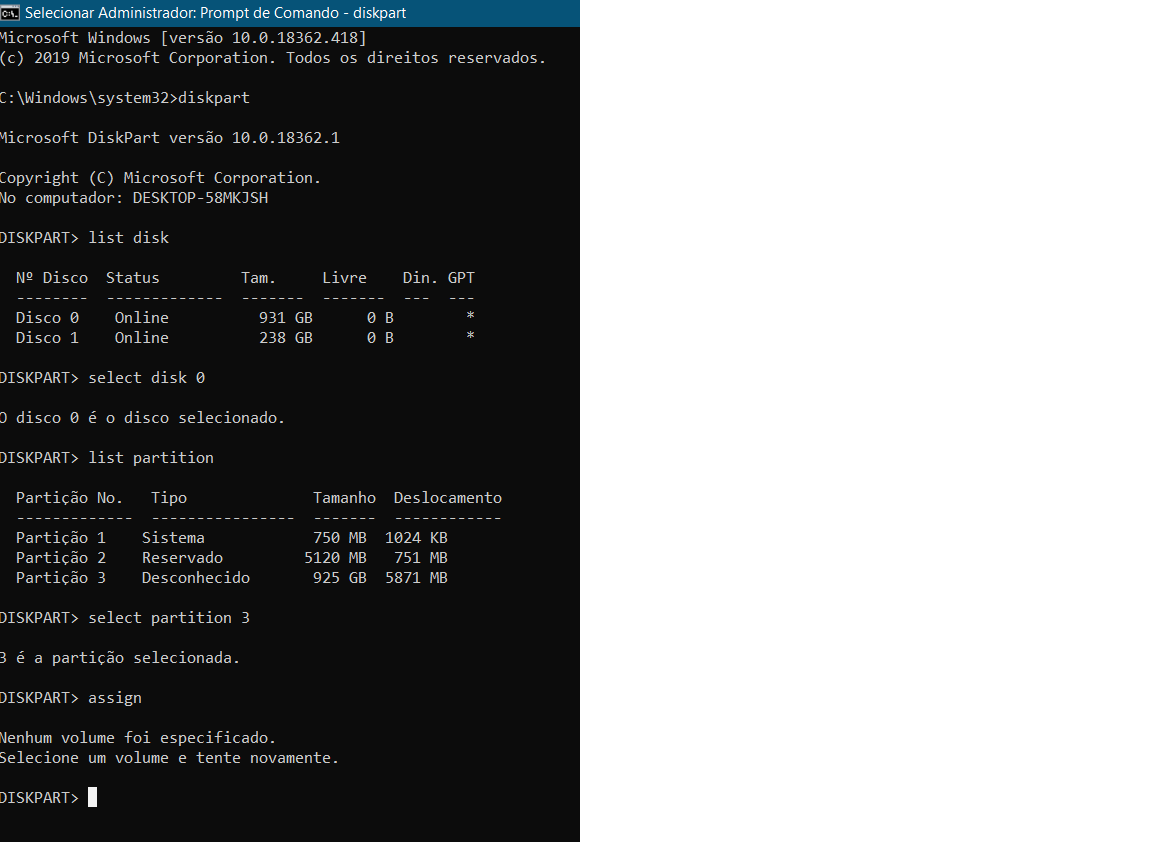Click the 'Microsoft DiskPart versão 10.0.18362.1' line
Image resolution: width=1152 pixels, height=842 pixels.
click(x=170, y=137)
